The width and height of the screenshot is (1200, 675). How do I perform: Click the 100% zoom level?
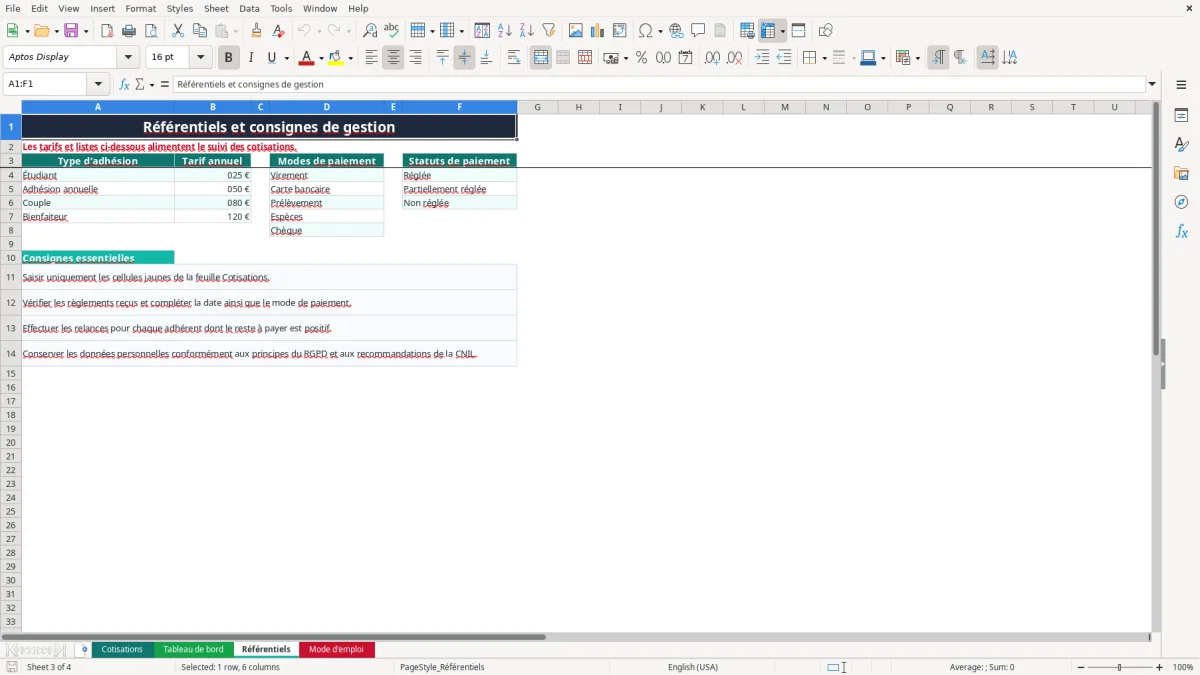click(x=1183, y=667)
